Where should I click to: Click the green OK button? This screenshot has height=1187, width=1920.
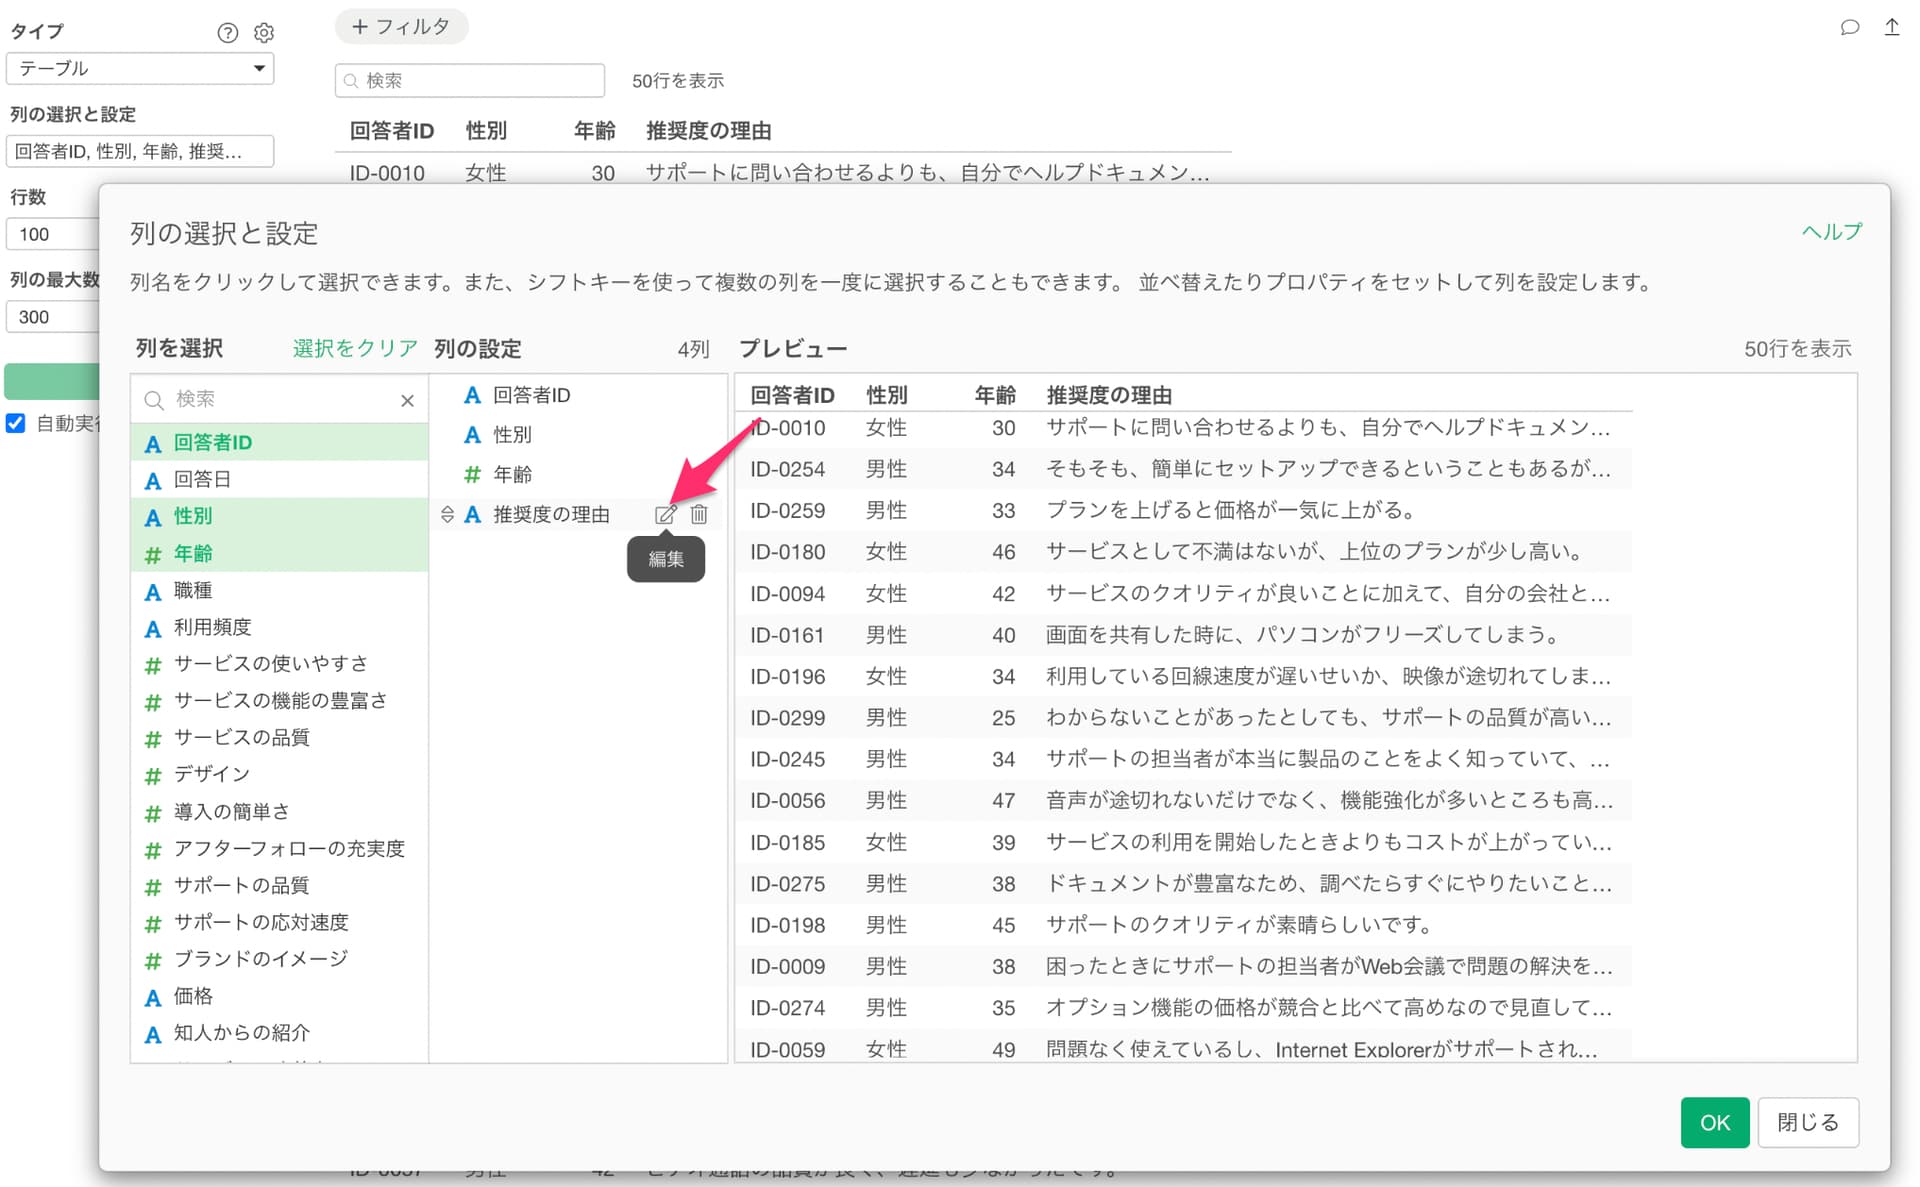coord(1714,1122)
